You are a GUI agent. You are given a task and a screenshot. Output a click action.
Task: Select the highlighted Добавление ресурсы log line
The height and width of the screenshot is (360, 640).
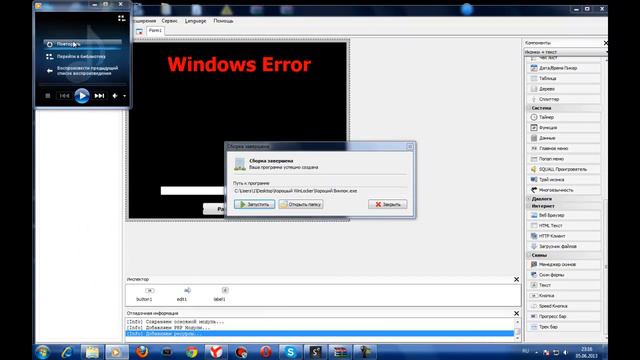pyautogui.click(x=320, y=333)
